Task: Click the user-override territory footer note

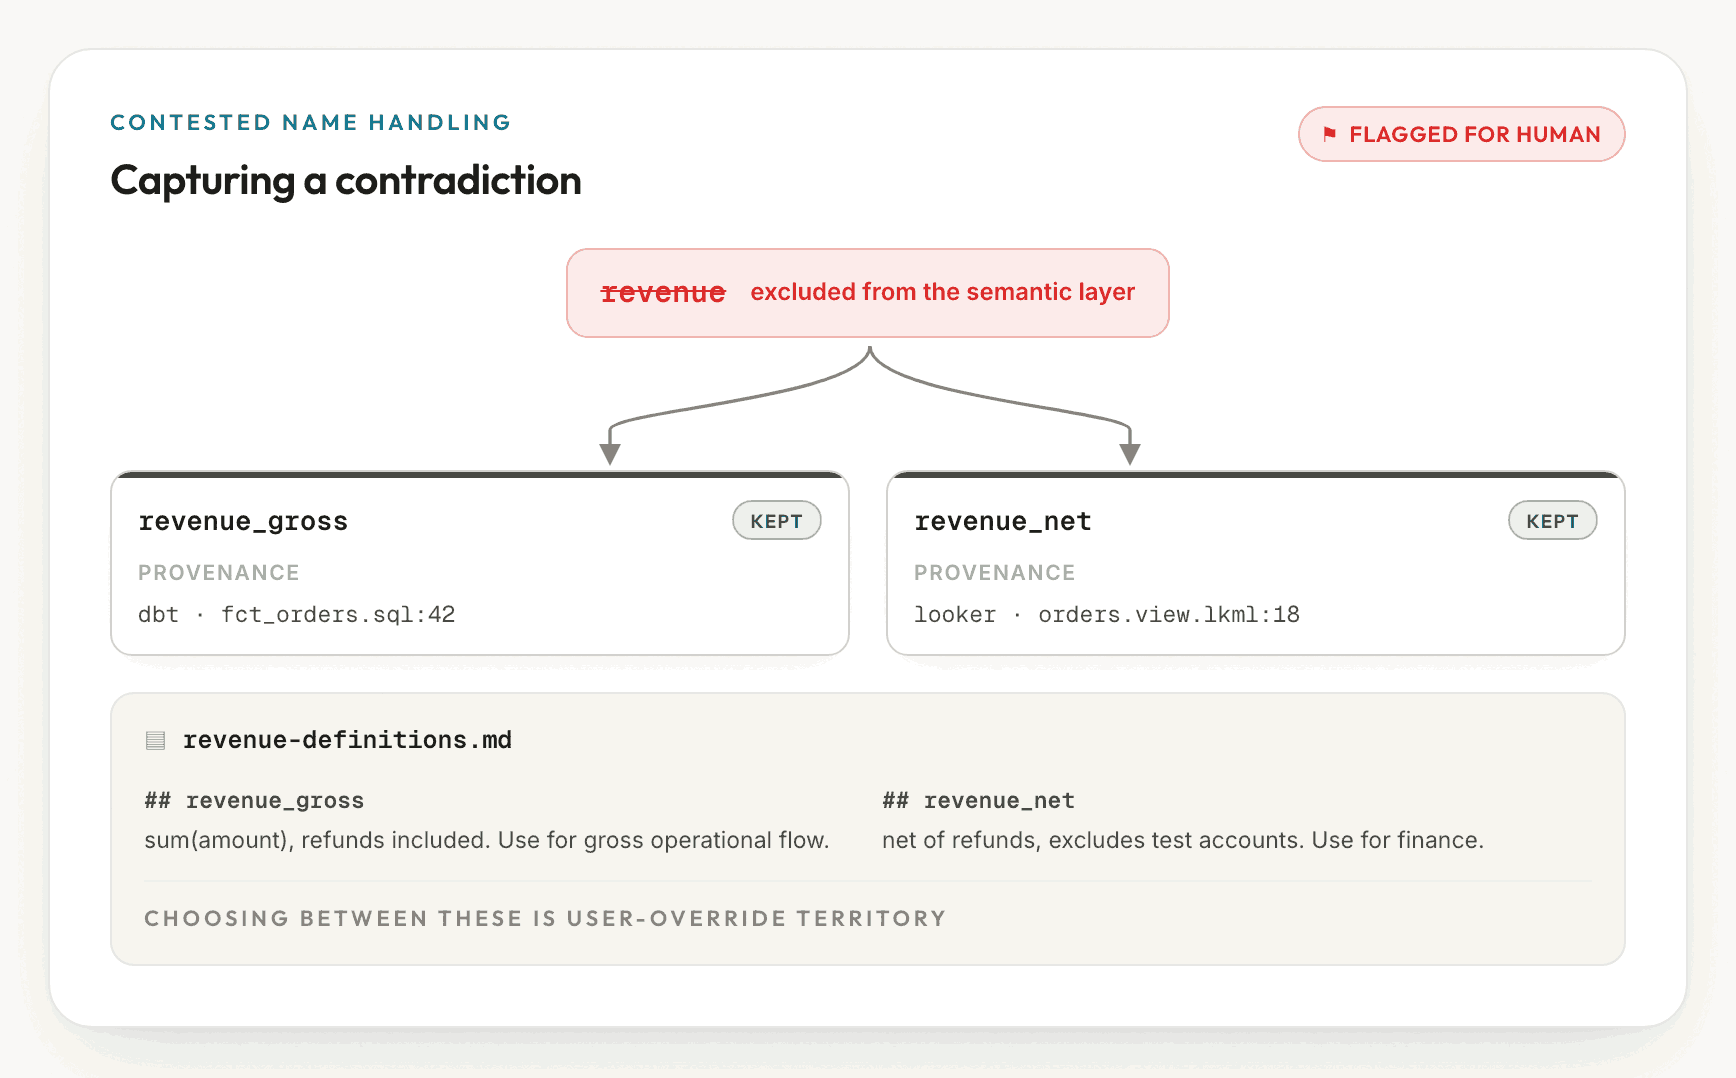Action: coord(545,918)
